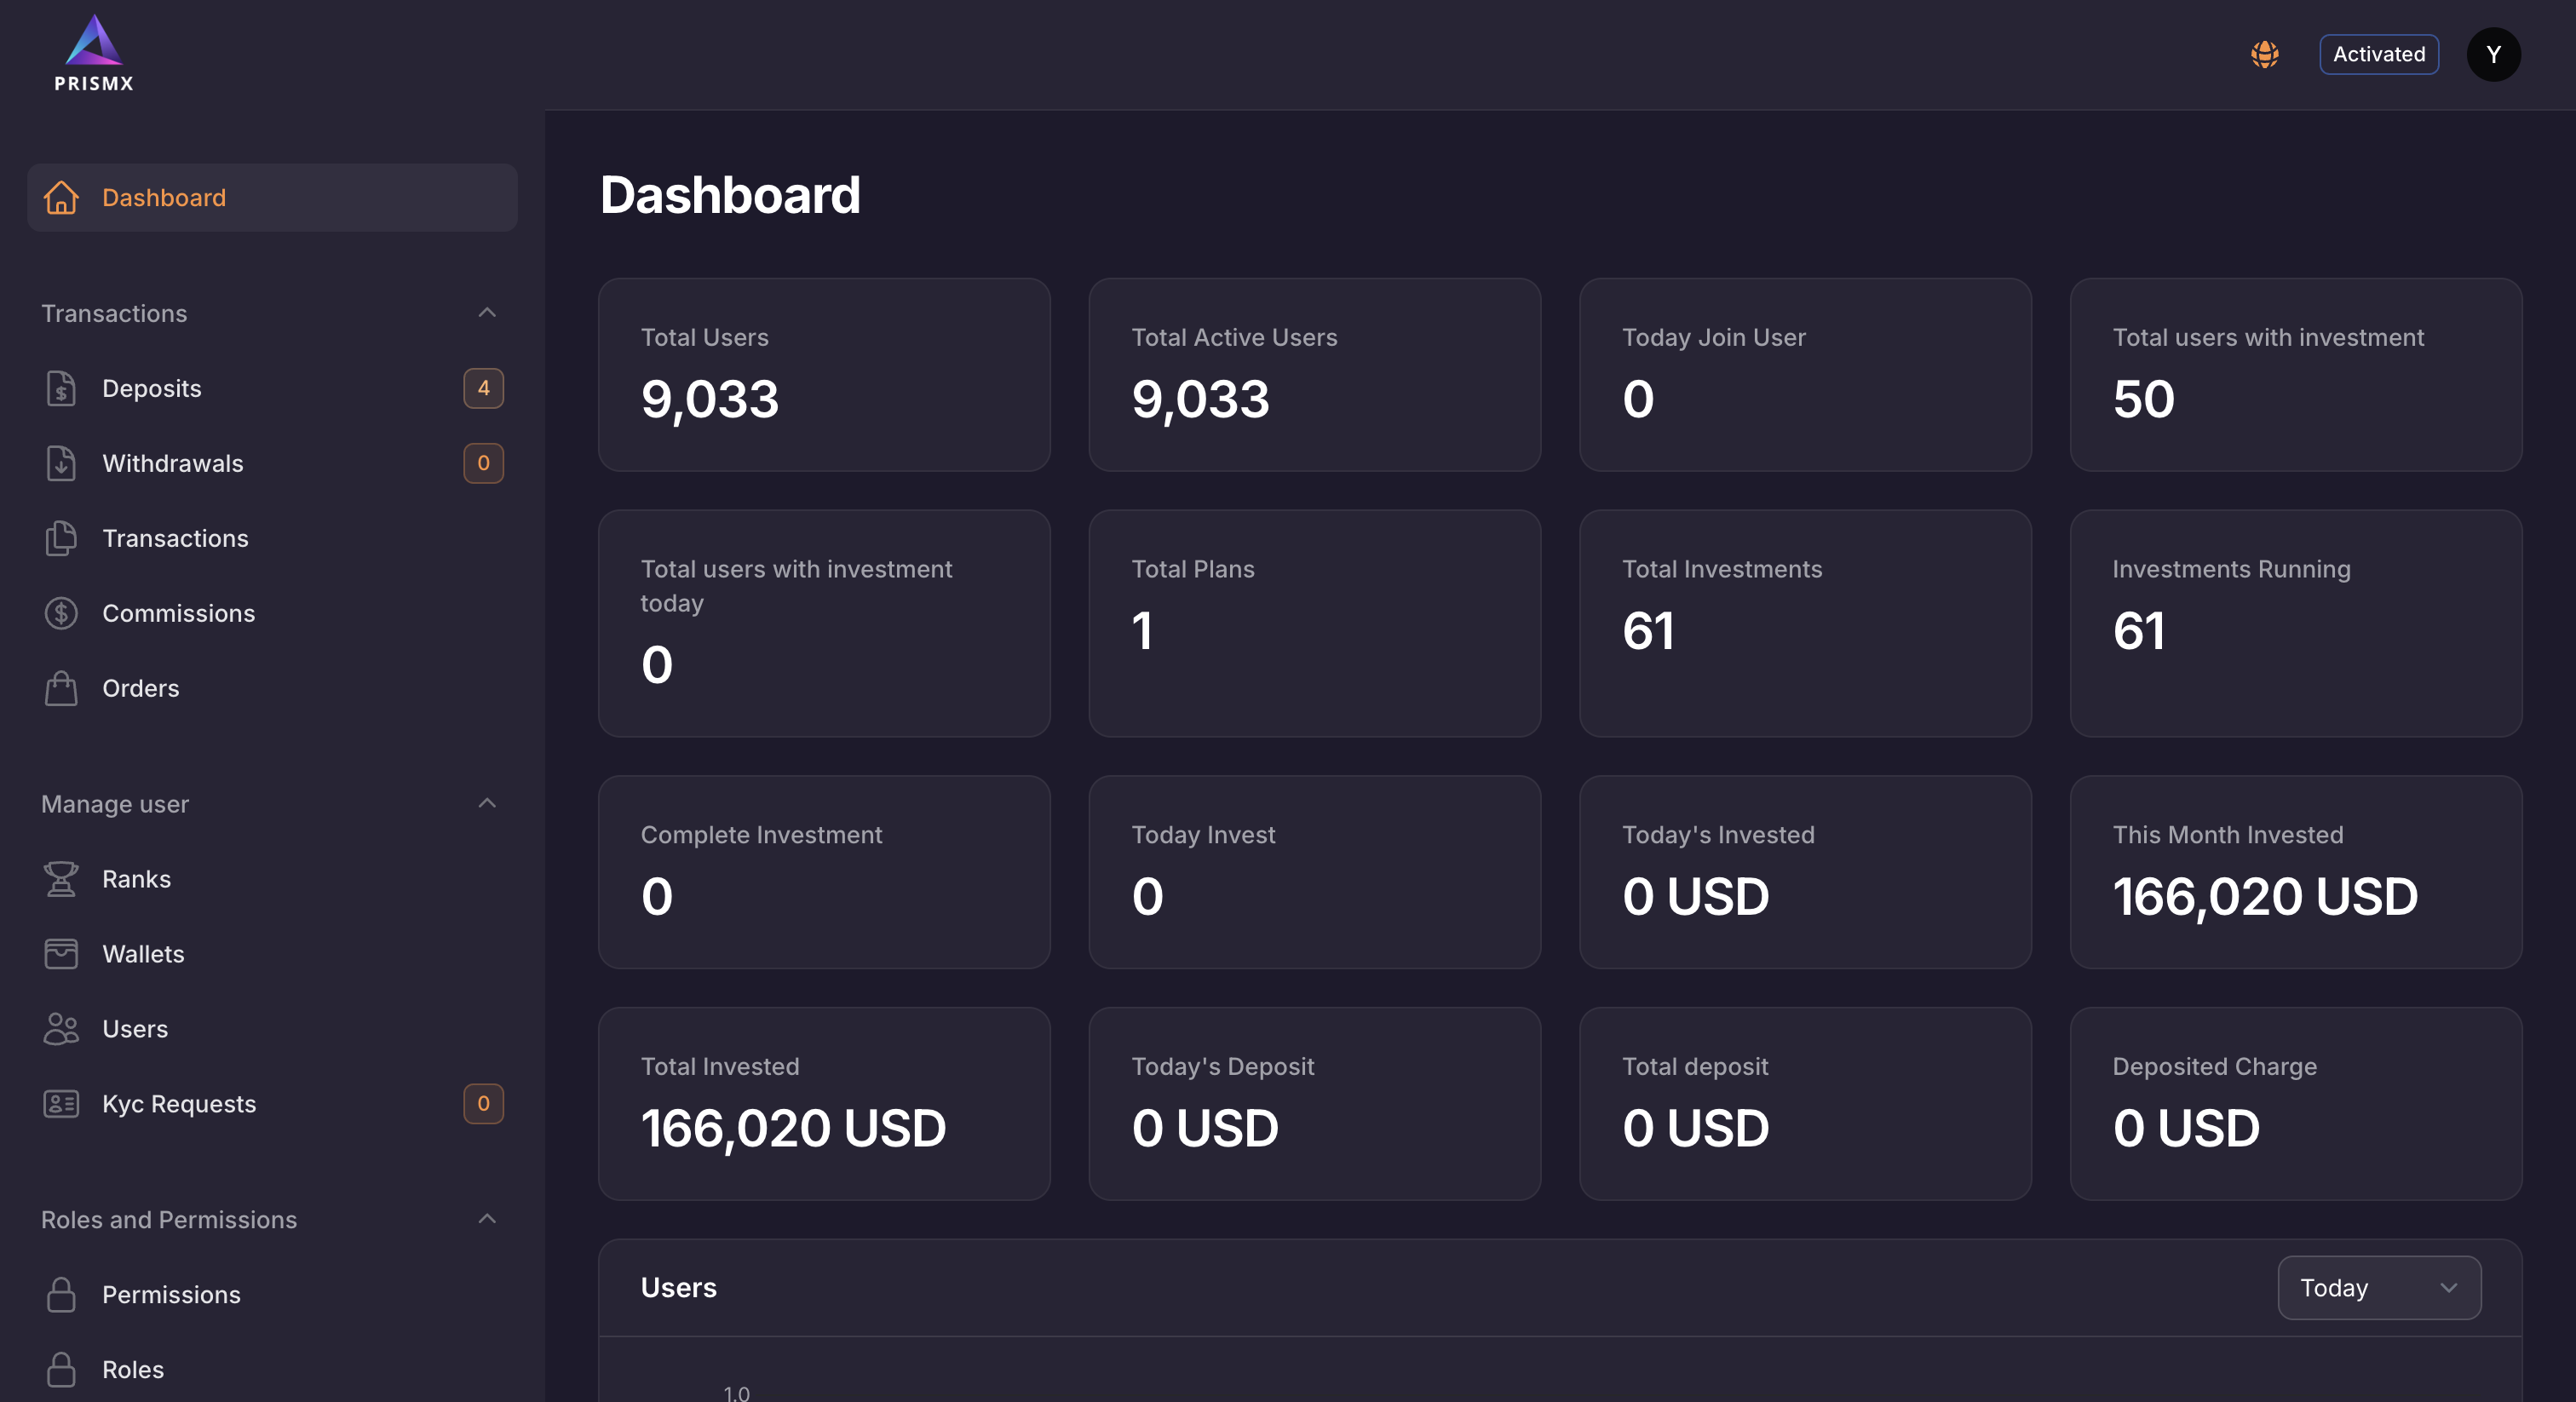Viewport: 2576px width, 1402px height.
Task: Click the Ranks trophy icon
Action: tap(61, 879)
